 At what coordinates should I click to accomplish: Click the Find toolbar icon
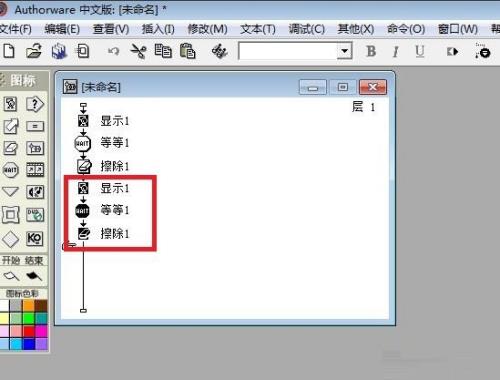[219, 51]
